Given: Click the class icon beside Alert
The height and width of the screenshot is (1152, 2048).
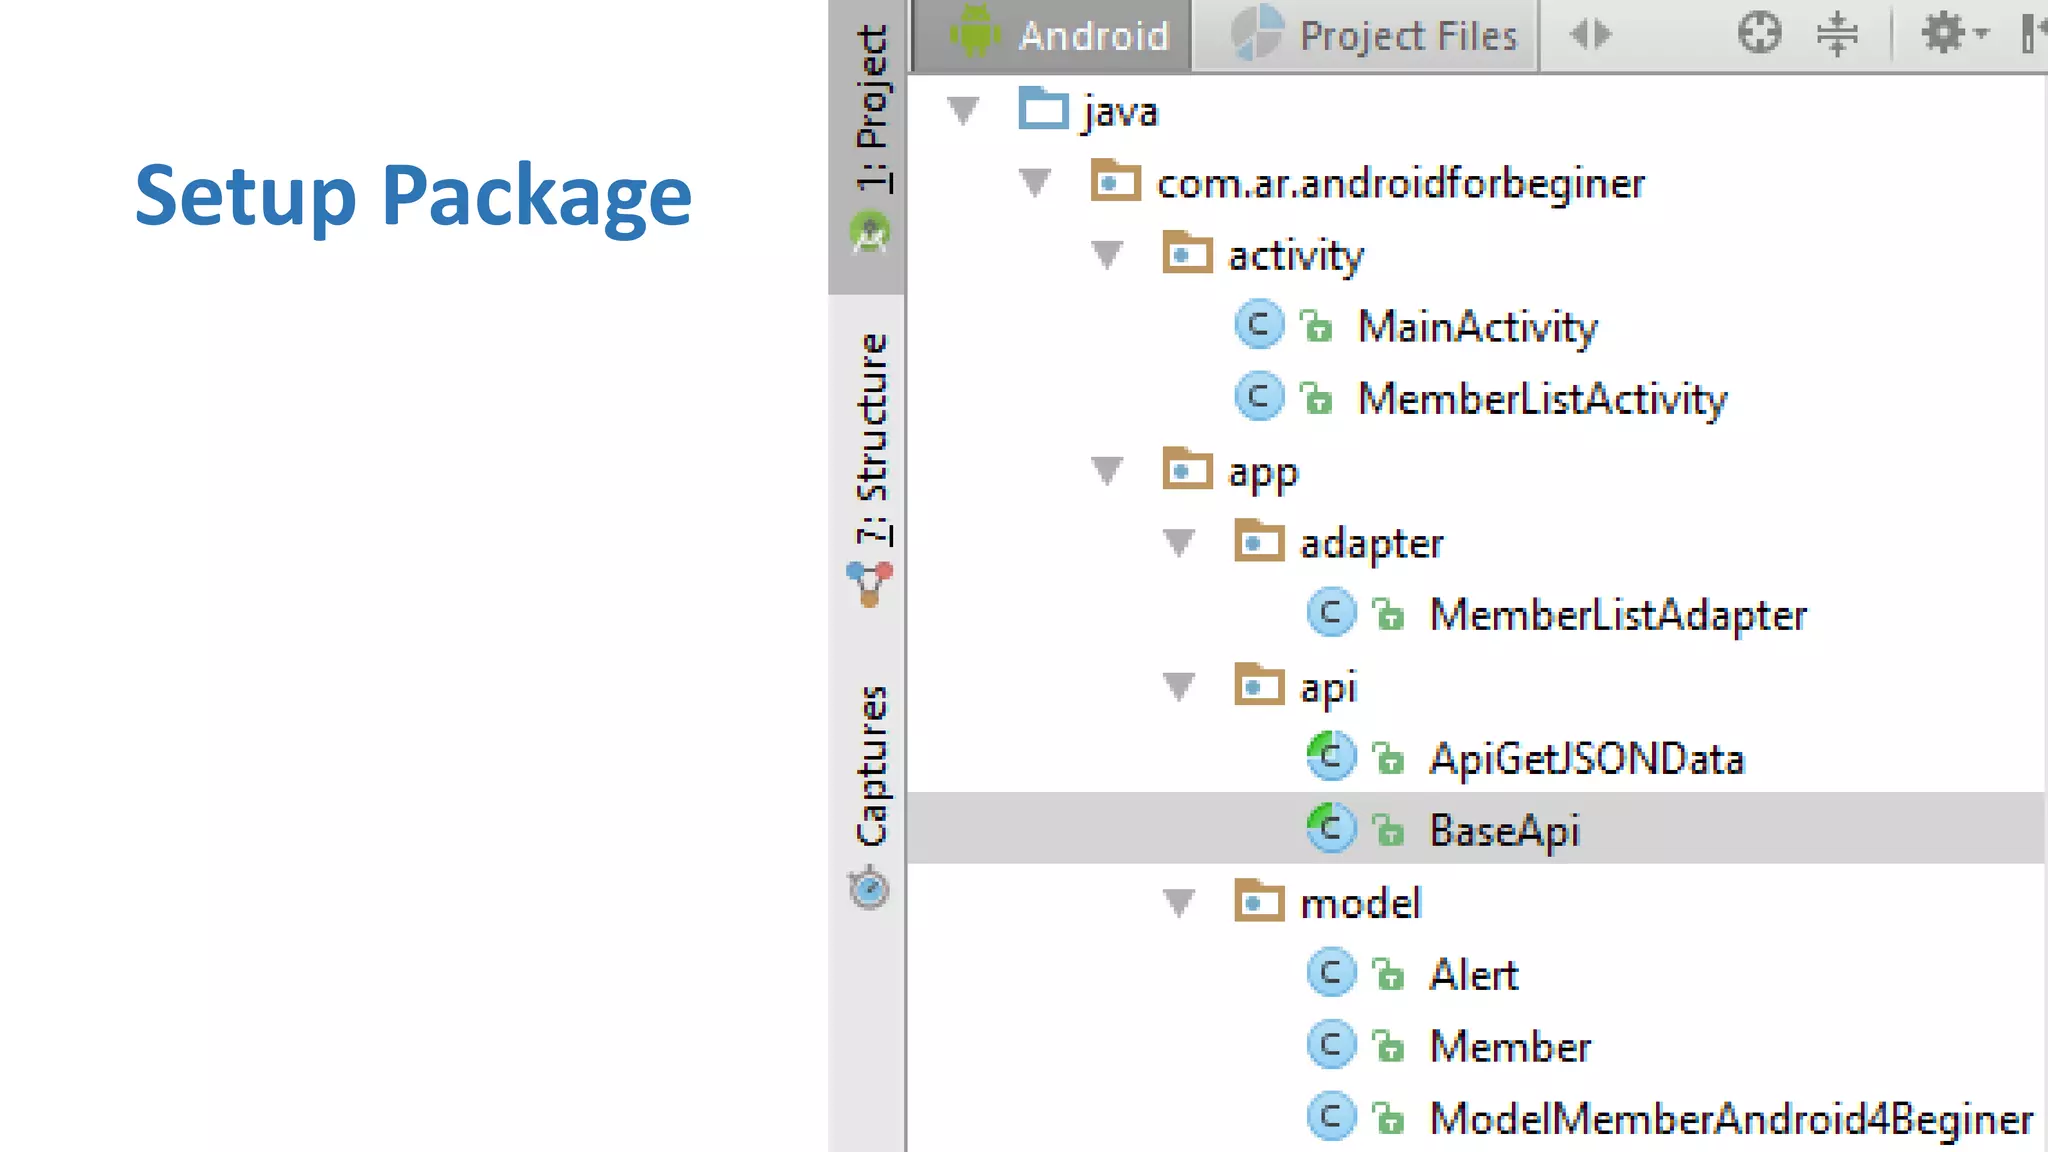Looking at the screenshot, I should coord(1331,972).
